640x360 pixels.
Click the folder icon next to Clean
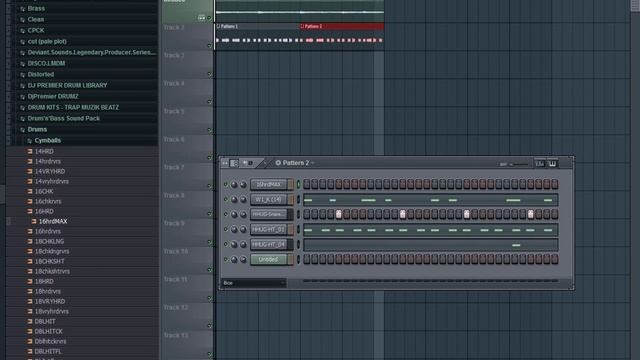tap(22, 20)
